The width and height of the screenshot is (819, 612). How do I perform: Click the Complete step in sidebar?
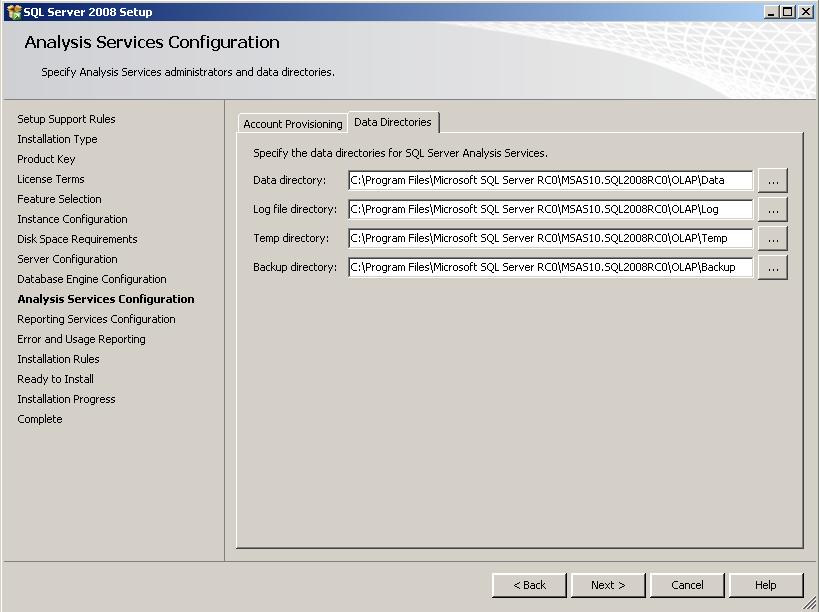pyautogui.click(x=40, y=419)
